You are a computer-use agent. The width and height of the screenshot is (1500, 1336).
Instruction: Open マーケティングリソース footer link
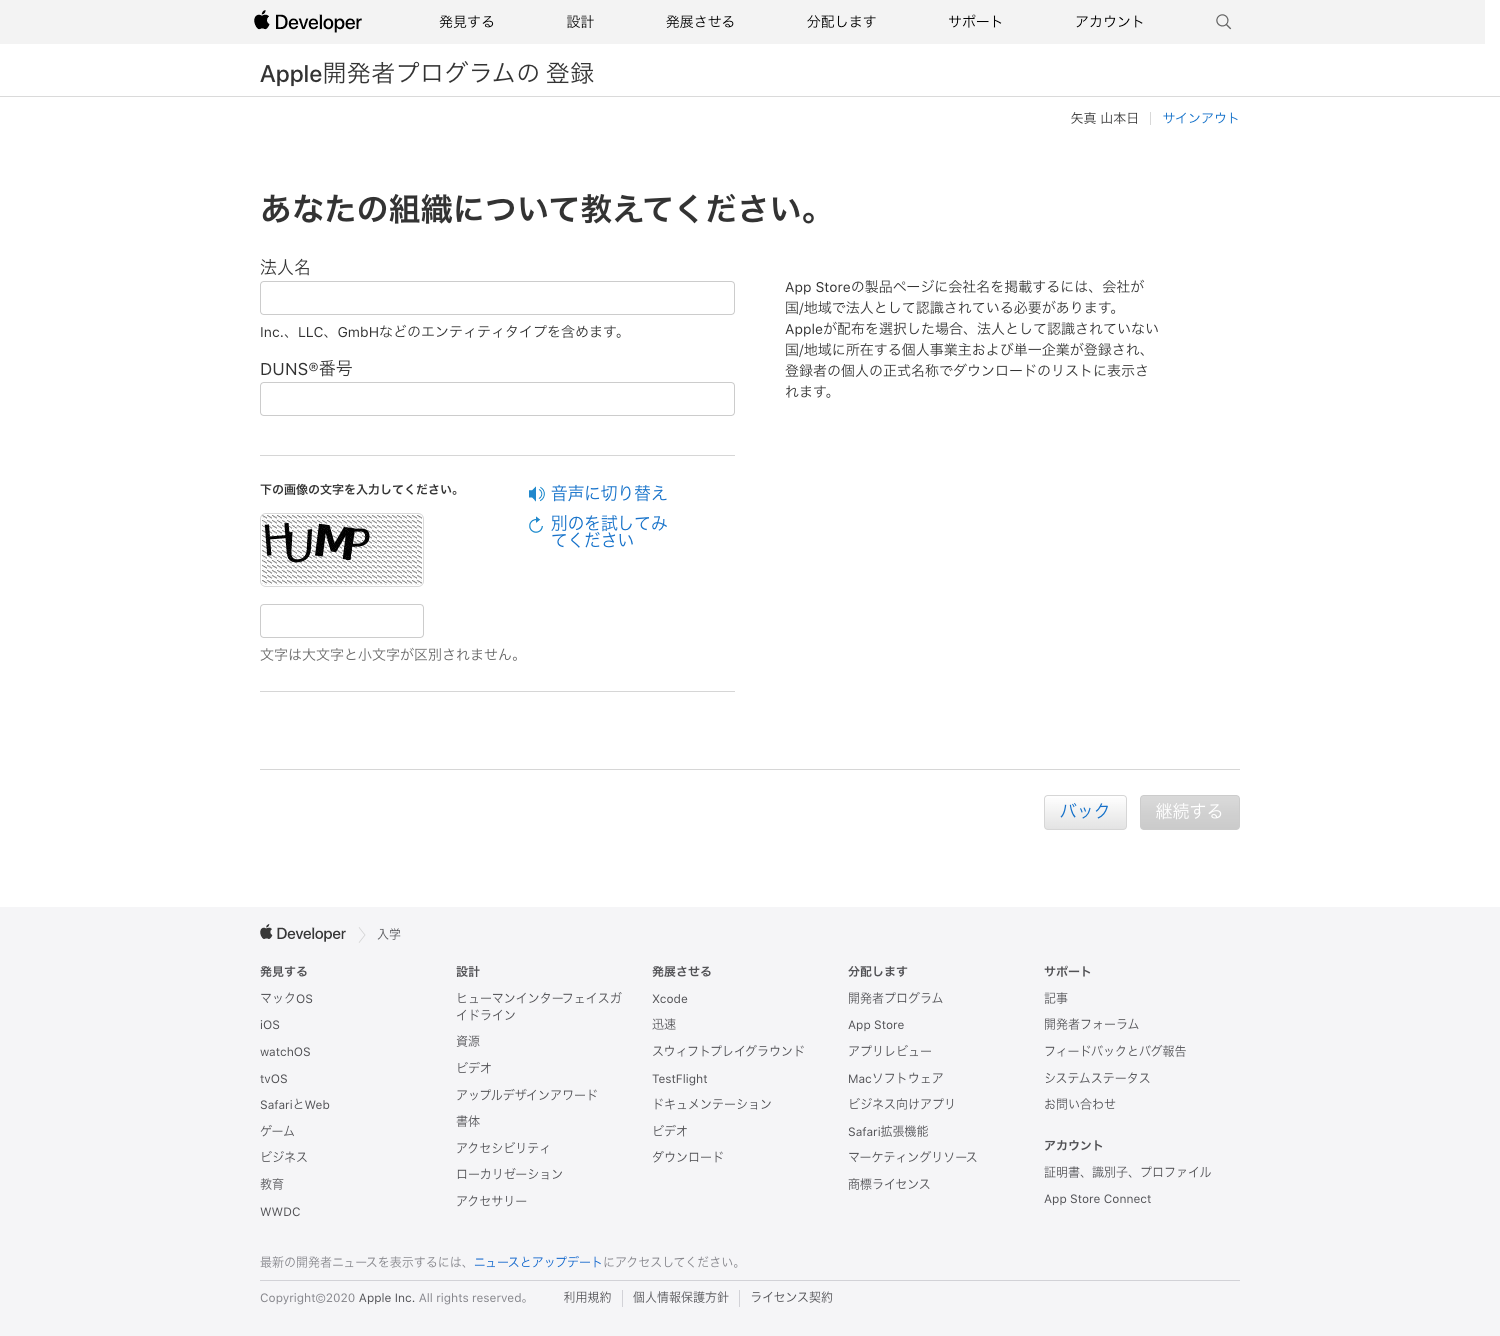913,1157
